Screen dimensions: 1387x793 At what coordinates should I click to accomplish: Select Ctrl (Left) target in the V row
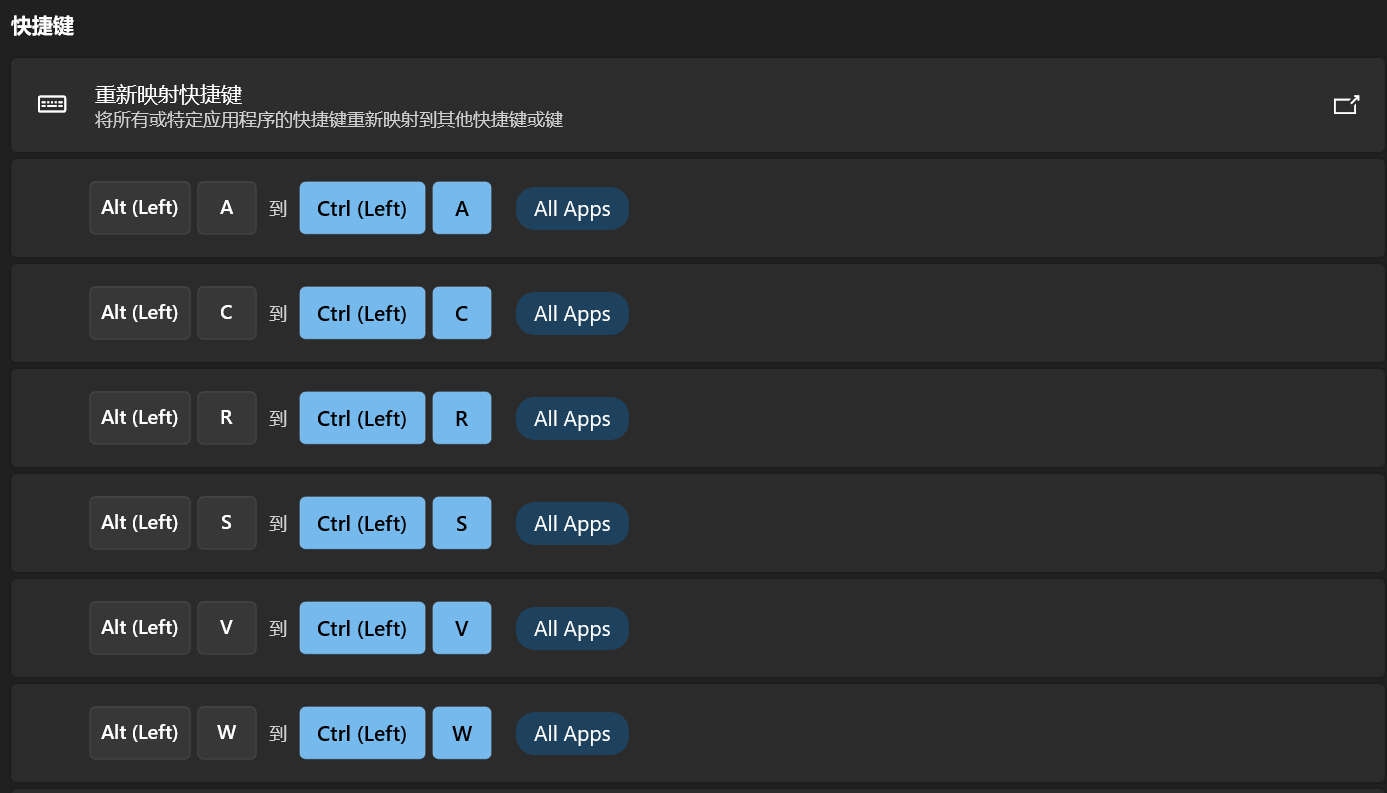362,628
